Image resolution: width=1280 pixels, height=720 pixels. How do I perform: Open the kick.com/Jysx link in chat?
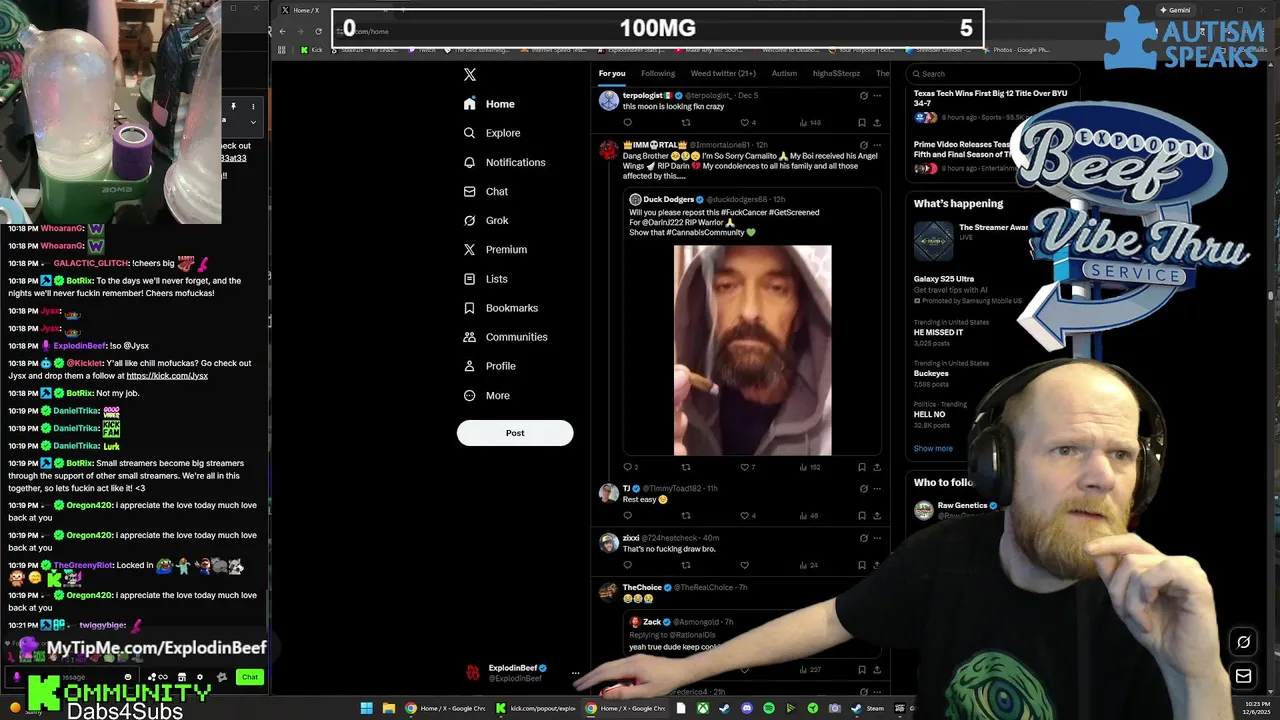167,376
